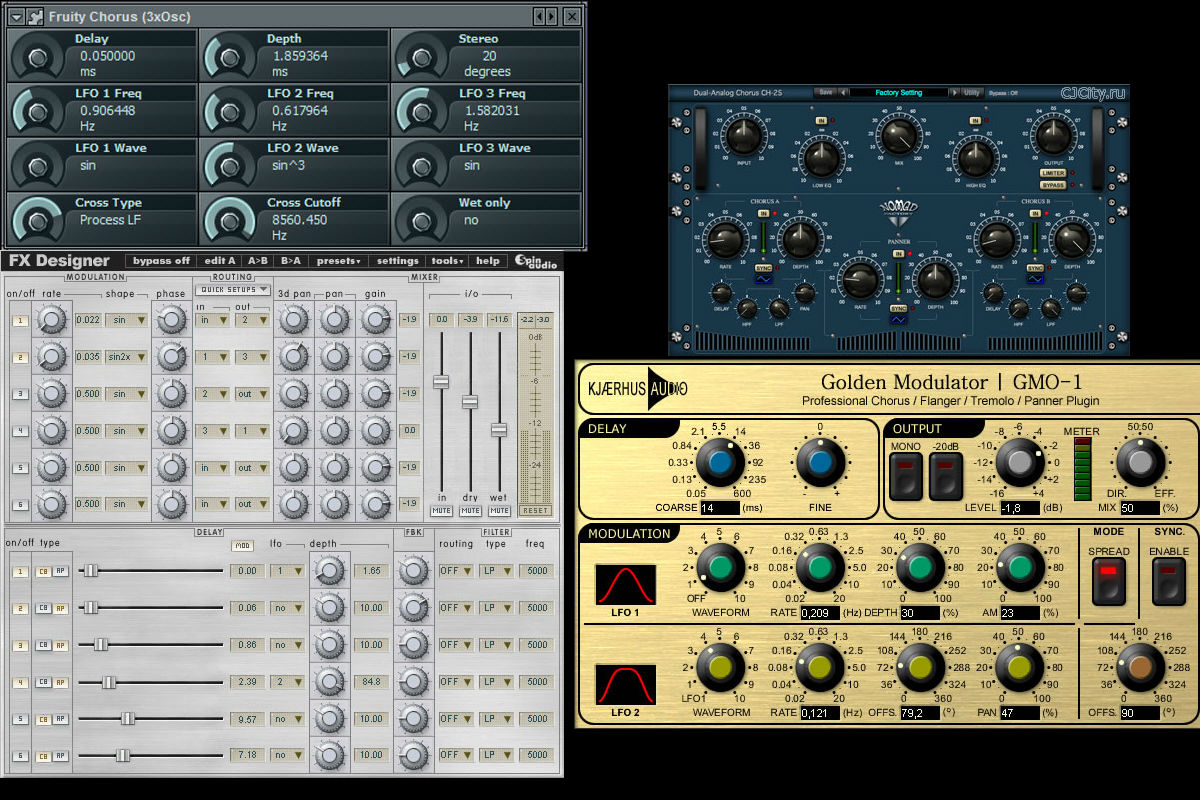The image size is (1200, 800).
Task: Toggle modulation row 4 on/off in FX Designer
Action: (x=19, y=431)
